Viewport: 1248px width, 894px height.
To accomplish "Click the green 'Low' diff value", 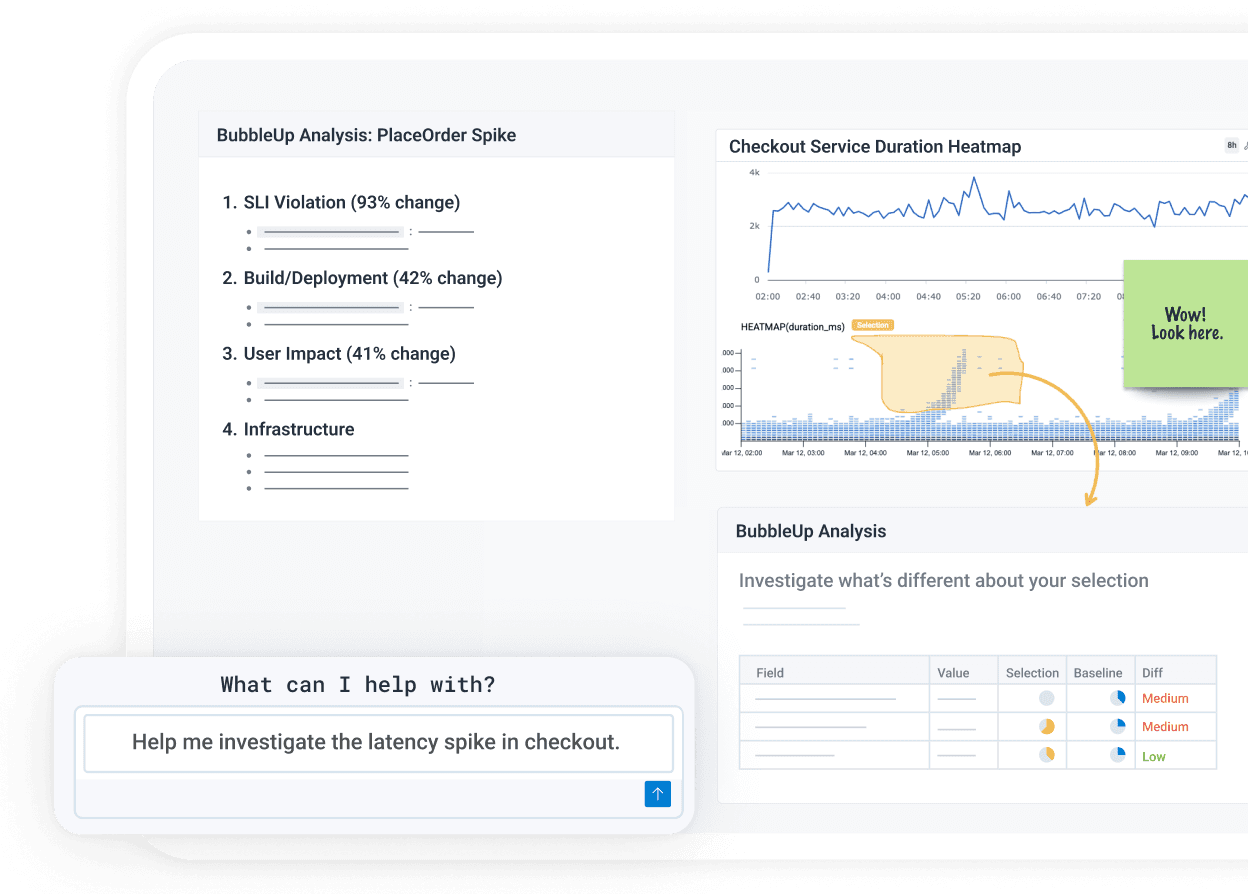I will [x=1154, y=757].
